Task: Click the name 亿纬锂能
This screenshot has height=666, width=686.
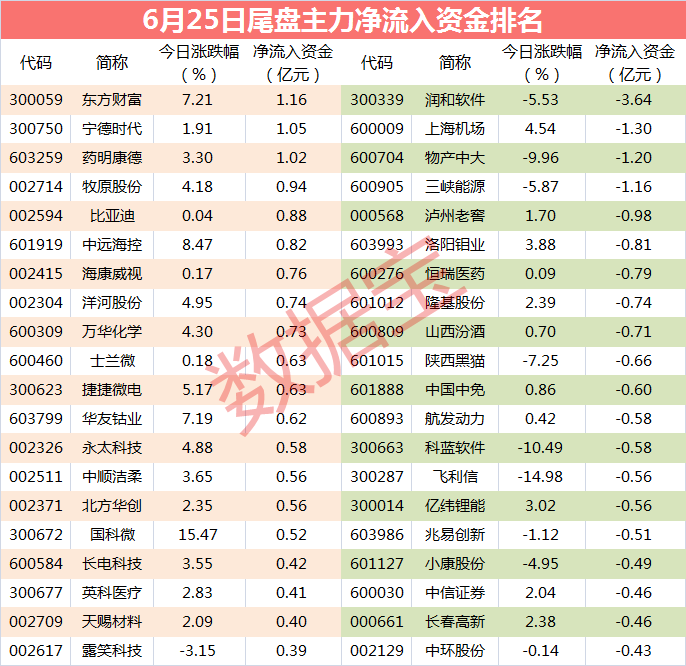Action: click(x=455, y=505)
